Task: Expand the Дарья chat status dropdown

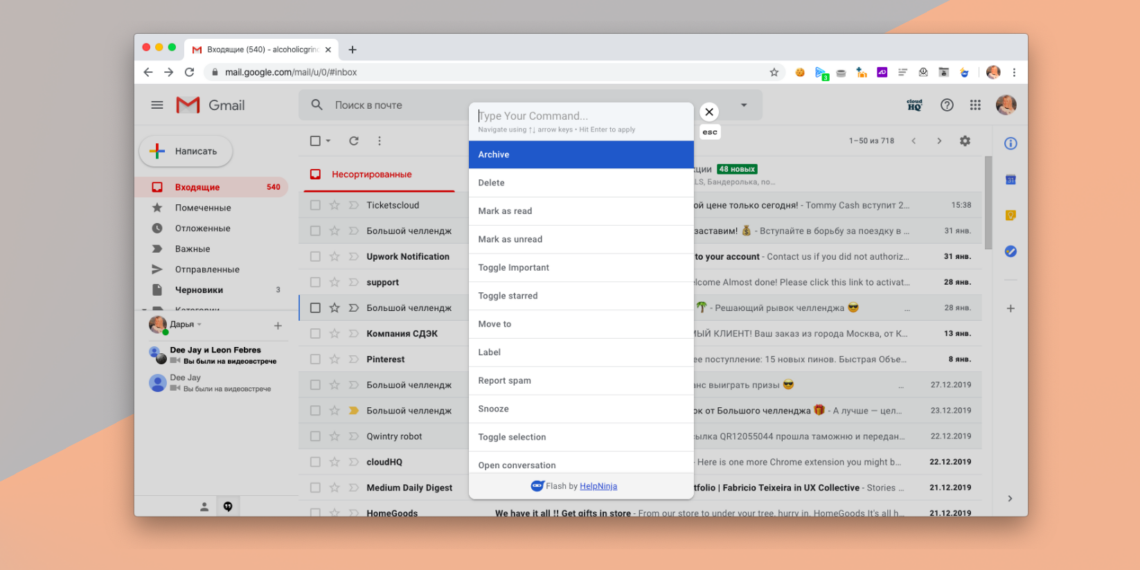Action: (199, 325)
